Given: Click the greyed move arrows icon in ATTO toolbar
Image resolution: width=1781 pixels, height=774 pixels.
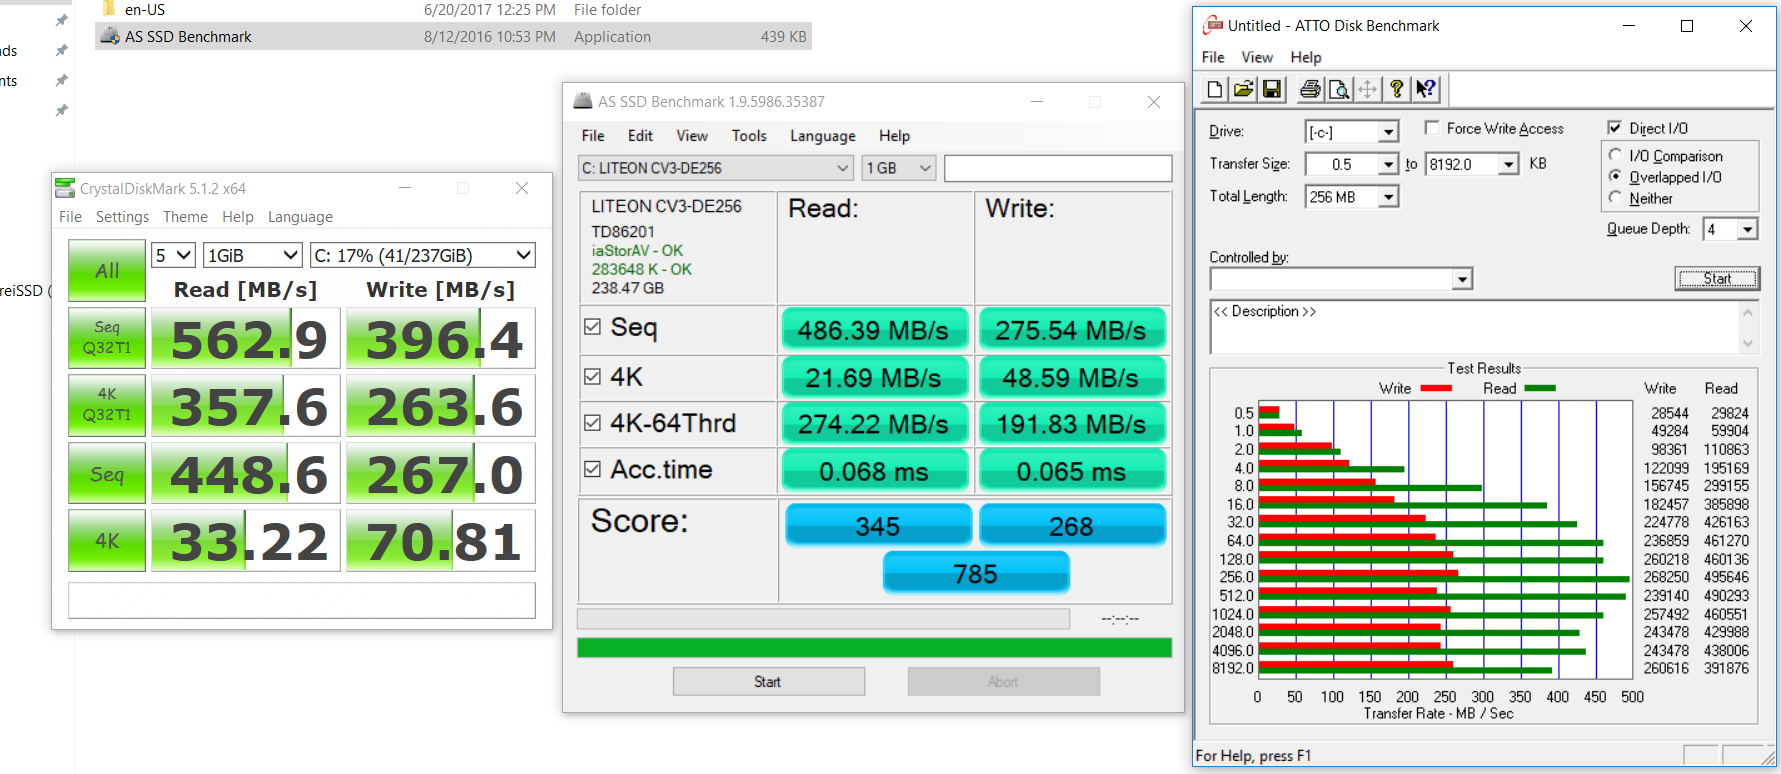Looking at the screenshot, I should click(1367, 89).
